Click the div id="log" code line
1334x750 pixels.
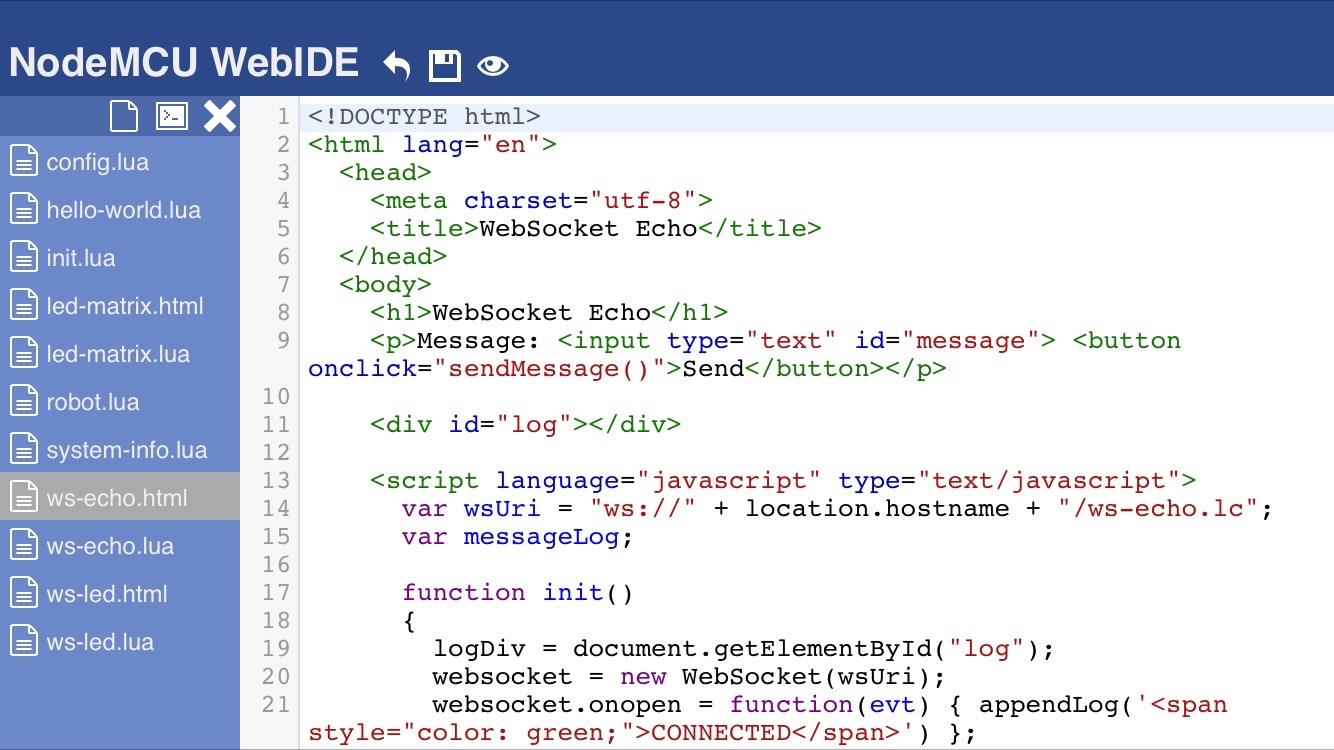click(x=526, y=425)
